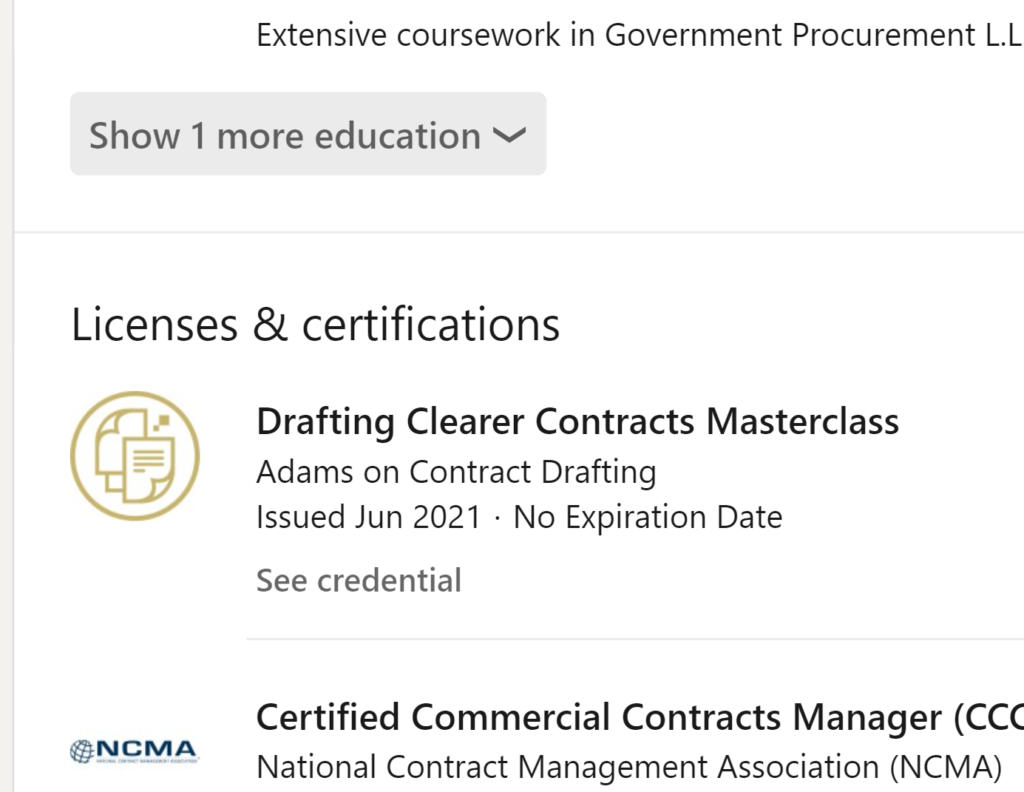Screen dimensions: 1024x792
Task: Select the gold documents badge beside the Masterclass
Action: click(135, 455)
